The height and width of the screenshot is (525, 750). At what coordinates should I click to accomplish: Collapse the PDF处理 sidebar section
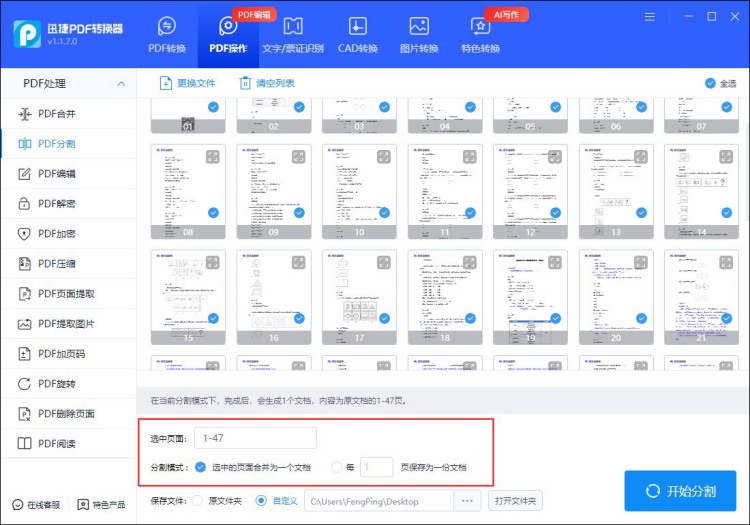(x=121, y=84)
